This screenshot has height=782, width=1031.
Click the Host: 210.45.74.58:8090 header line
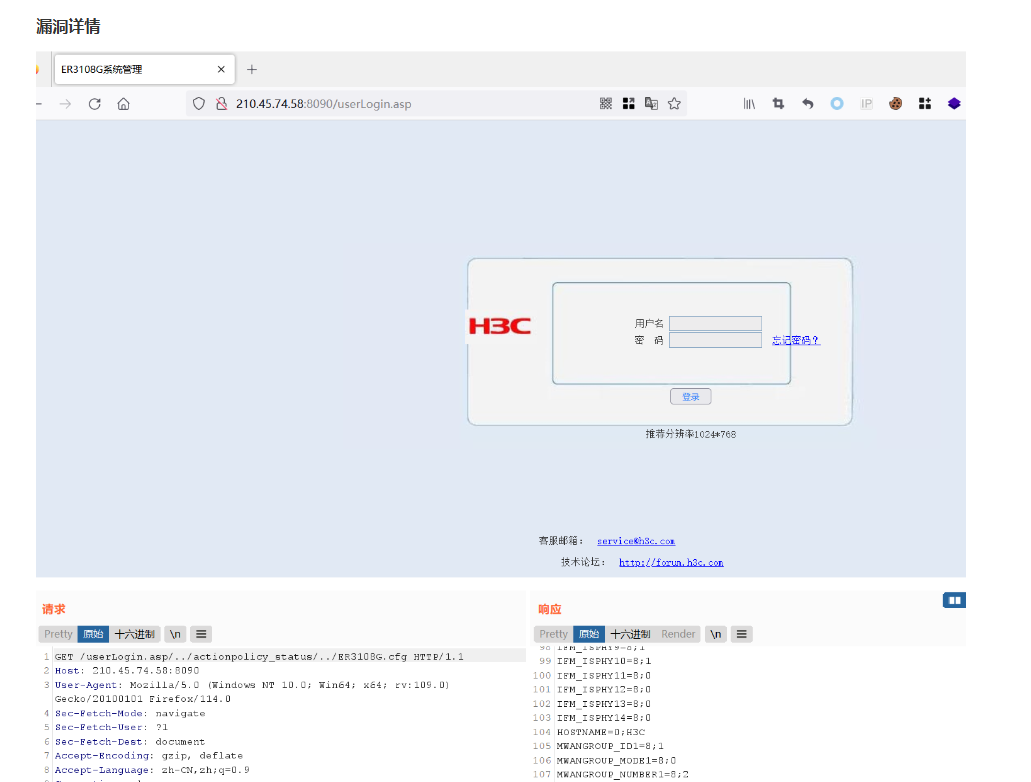point(127,671)
